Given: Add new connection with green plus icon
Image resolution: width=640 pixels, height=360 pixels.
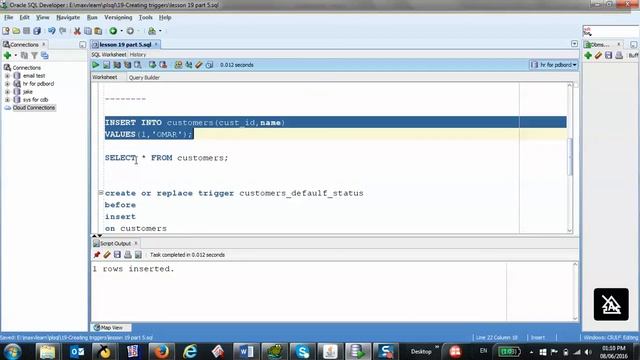Looking at the screenshot, I should (x=7, y=56).
